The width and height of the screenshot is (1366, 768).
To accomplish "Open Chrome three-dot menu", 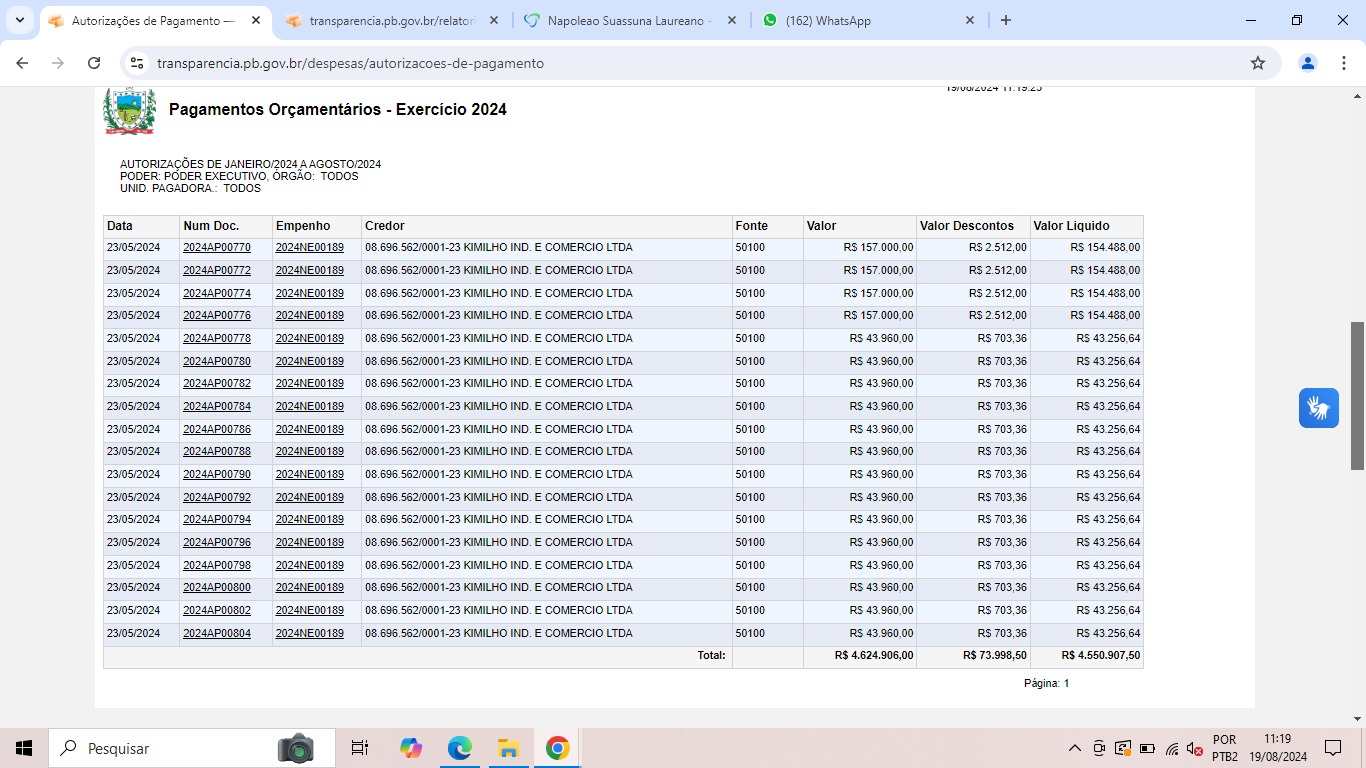I will coord(1343,63).
